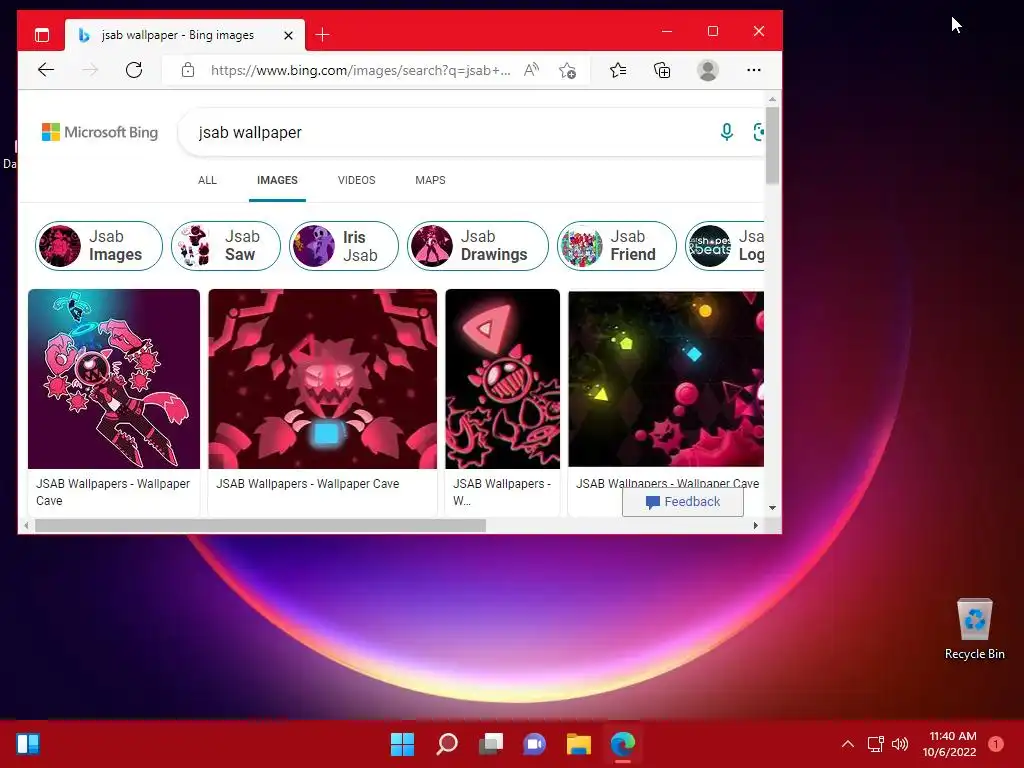Open second result's 'JSAB Wallpapers - Wallpaper Cave' caption
This screenshot has width=1024, height=768.
(308, 484)
